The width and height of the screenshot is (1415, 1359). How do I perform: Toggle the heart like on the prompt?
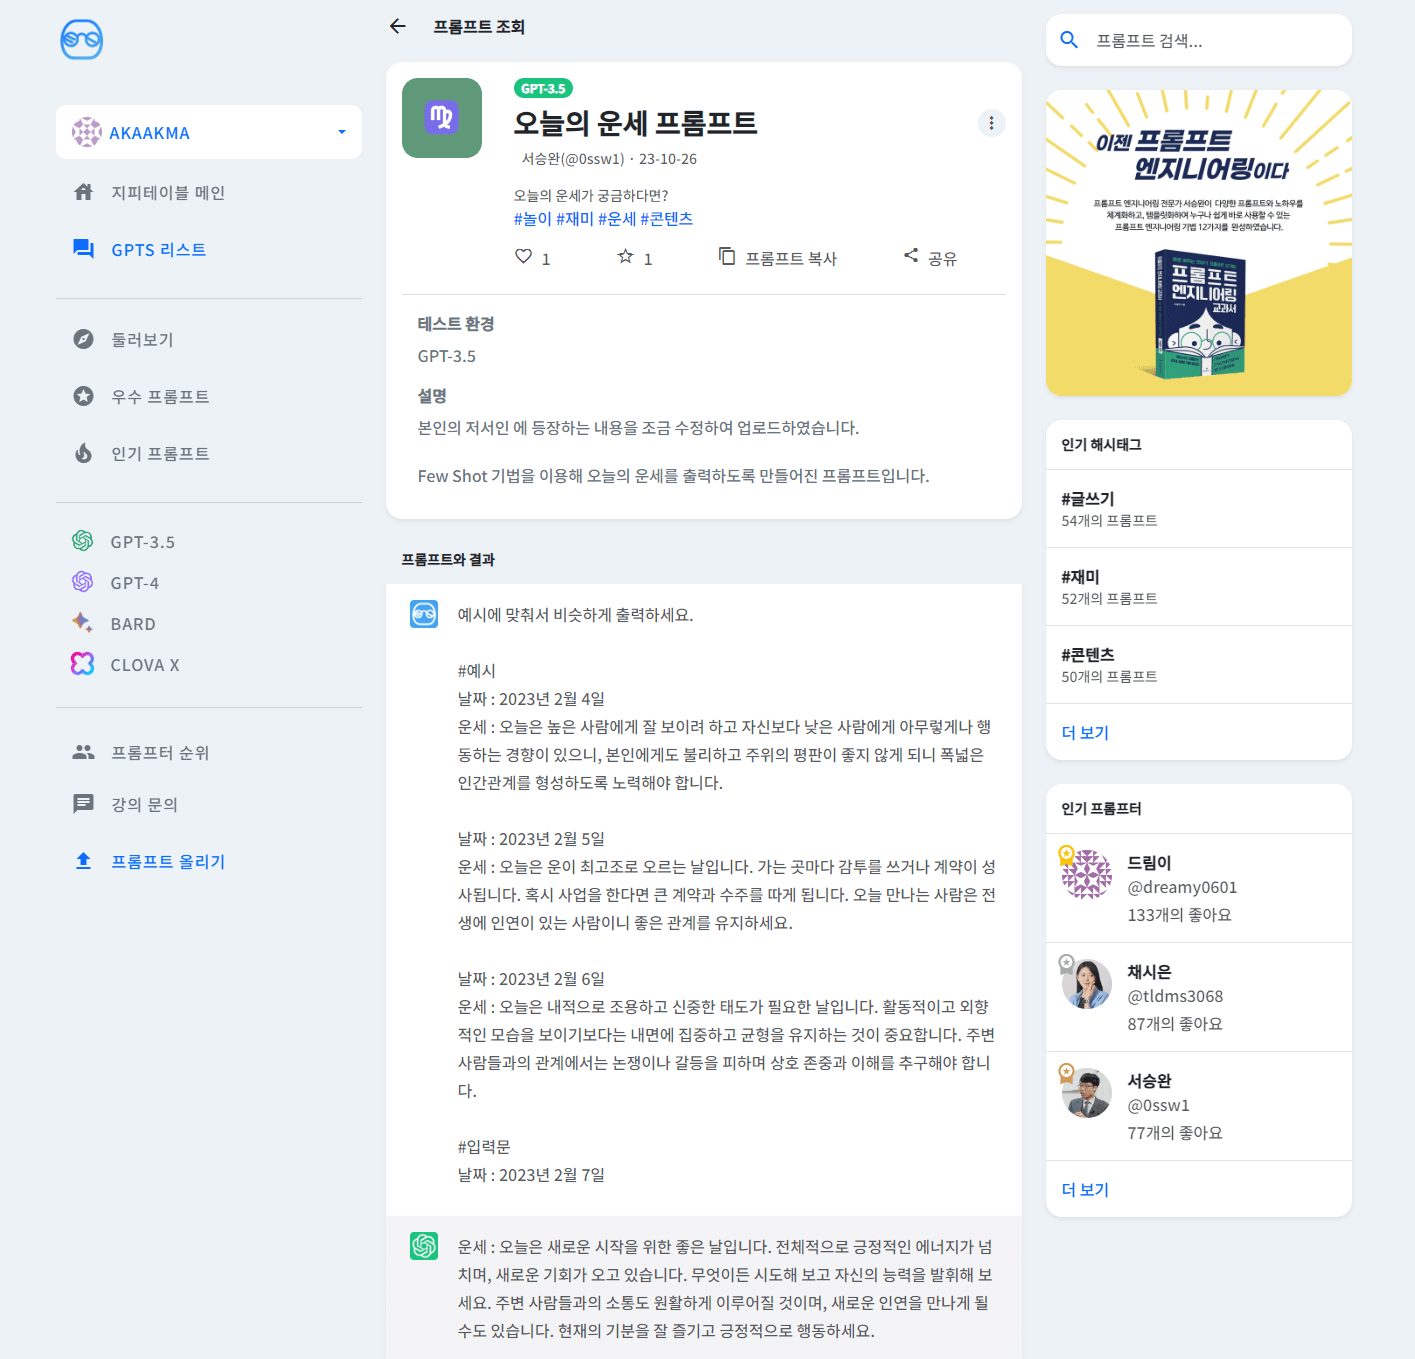pos(523,256)
